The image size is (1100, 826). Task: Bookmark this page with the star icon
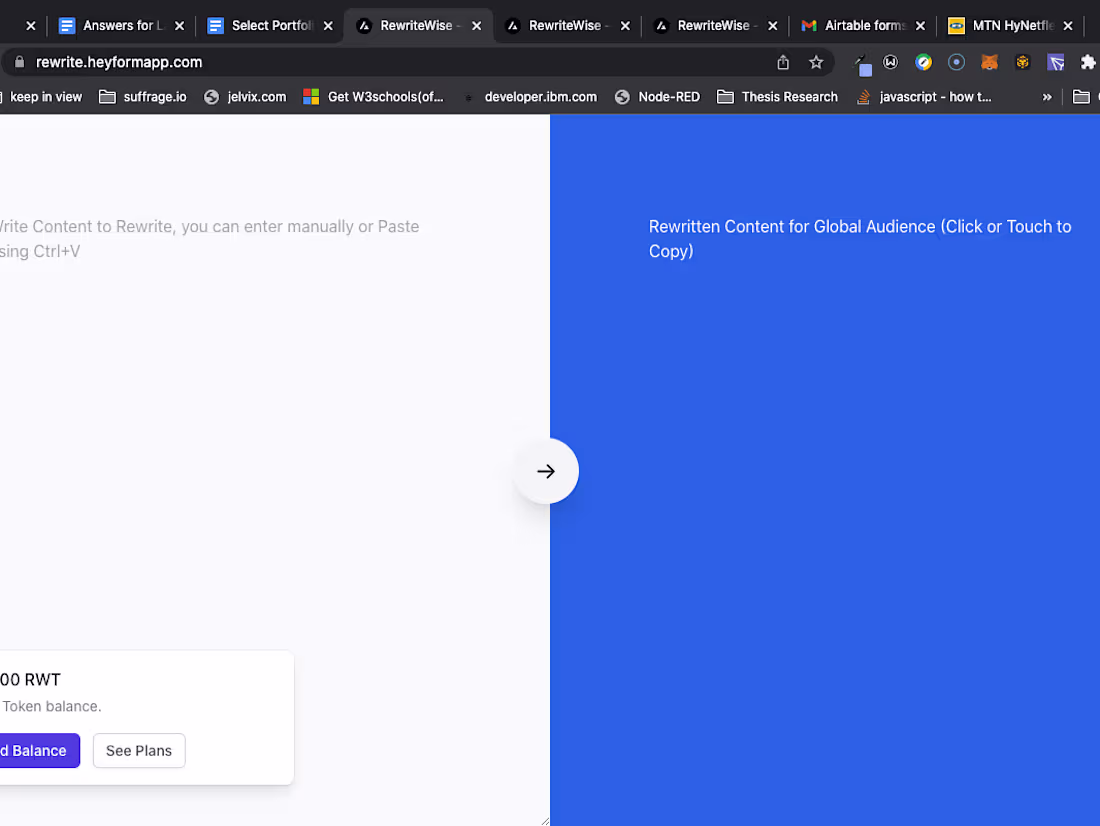(816, 62)
